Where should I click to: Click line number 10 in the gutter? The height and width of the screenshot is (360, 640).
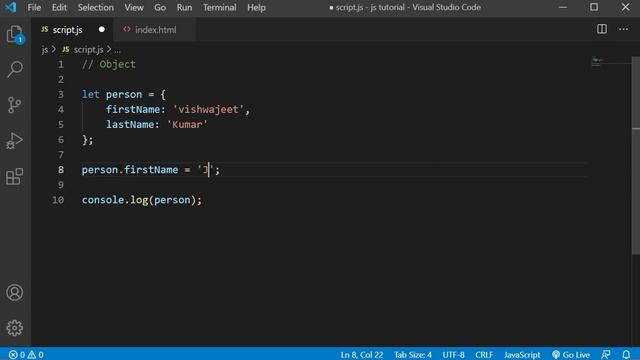click(58, 200)
